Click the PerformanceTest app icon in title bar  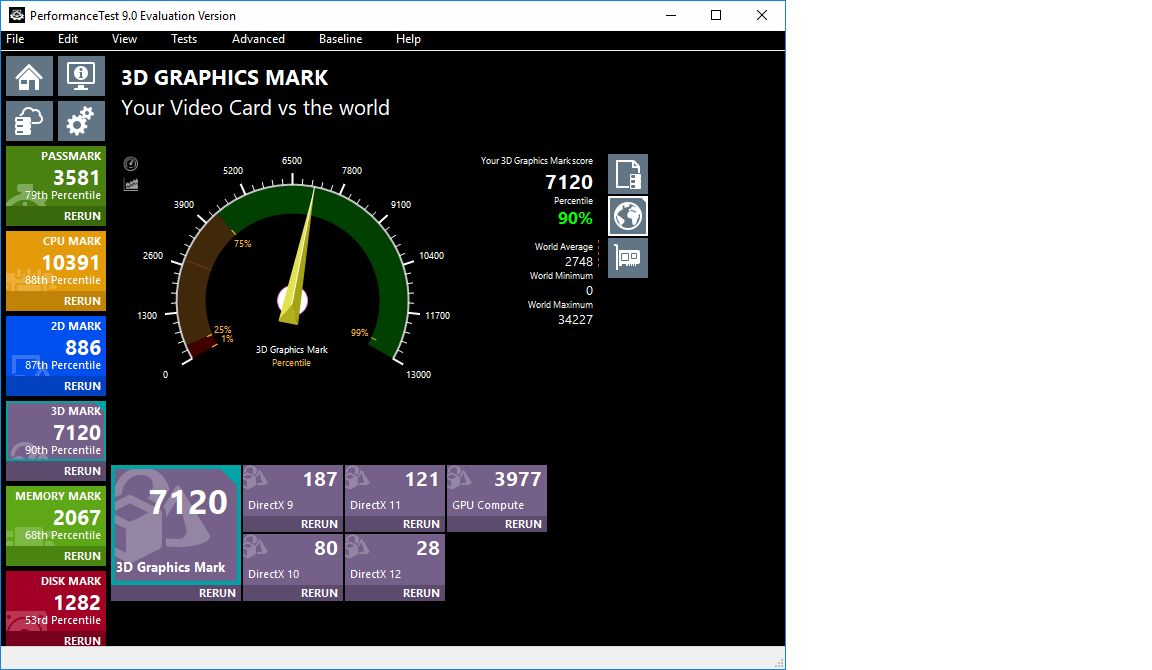pyautogui.click(x=16, y=15)
